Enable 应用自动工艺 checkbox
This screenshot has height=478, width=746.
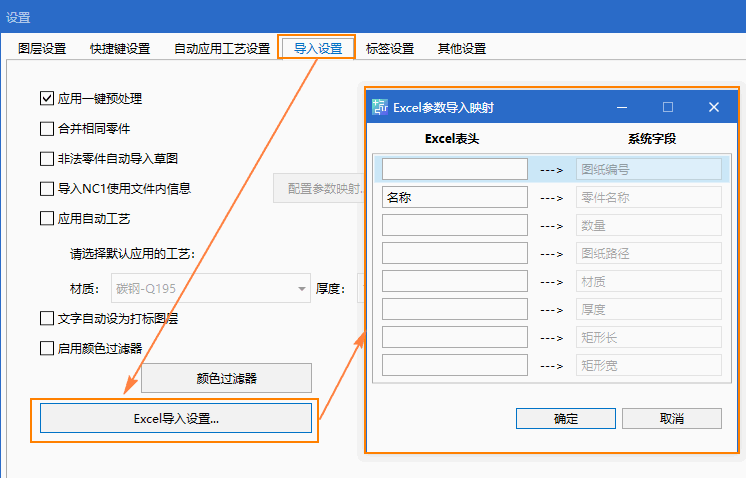tap(47, 218)
